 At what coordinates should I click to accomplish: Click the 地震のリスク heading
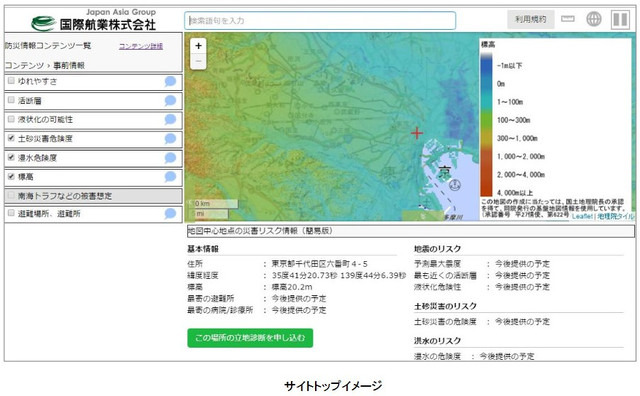(x=438, y=249)
